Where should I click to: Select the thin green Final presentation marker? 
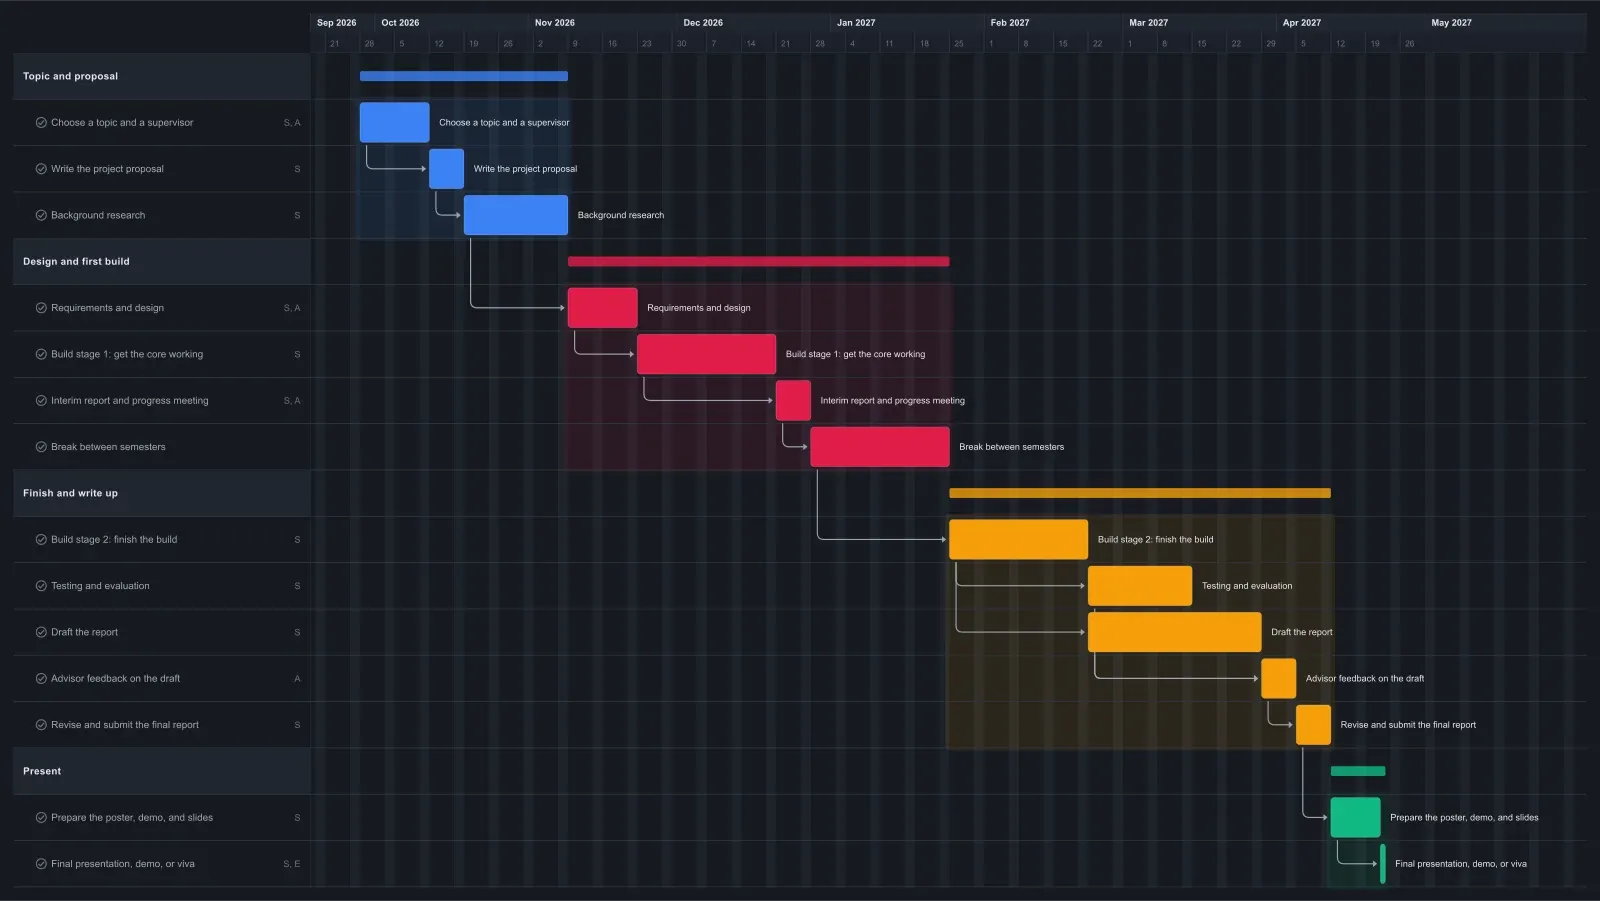click(1383, 864)
